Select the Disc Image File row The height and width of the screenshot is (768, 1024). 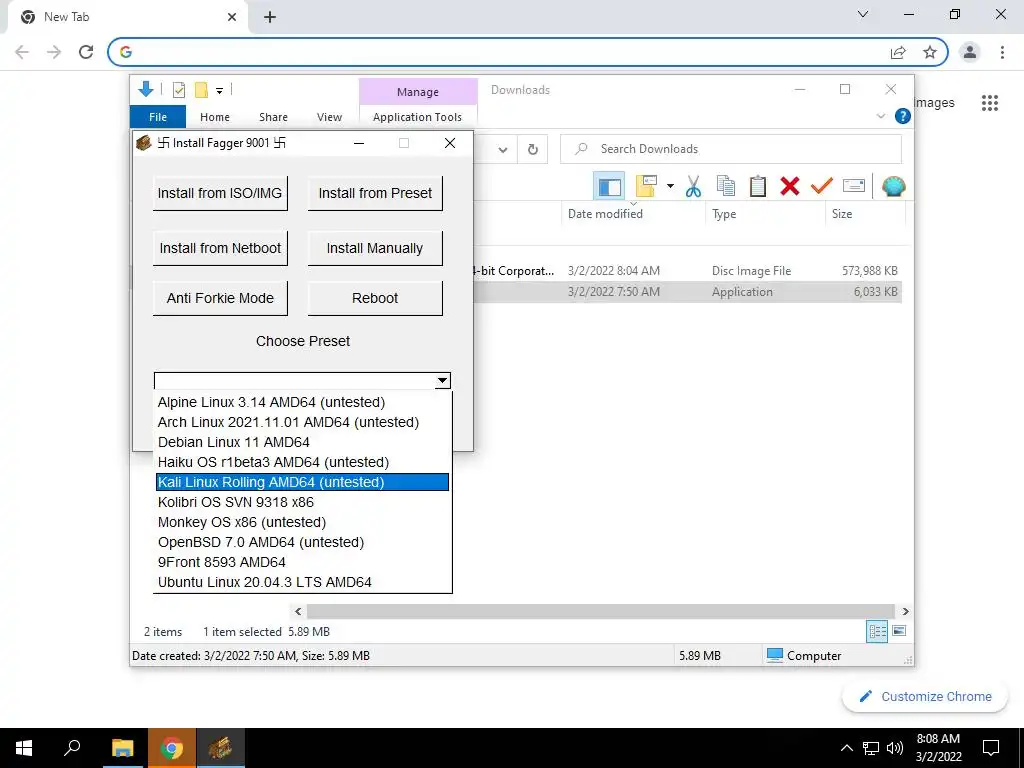point(688,270)
